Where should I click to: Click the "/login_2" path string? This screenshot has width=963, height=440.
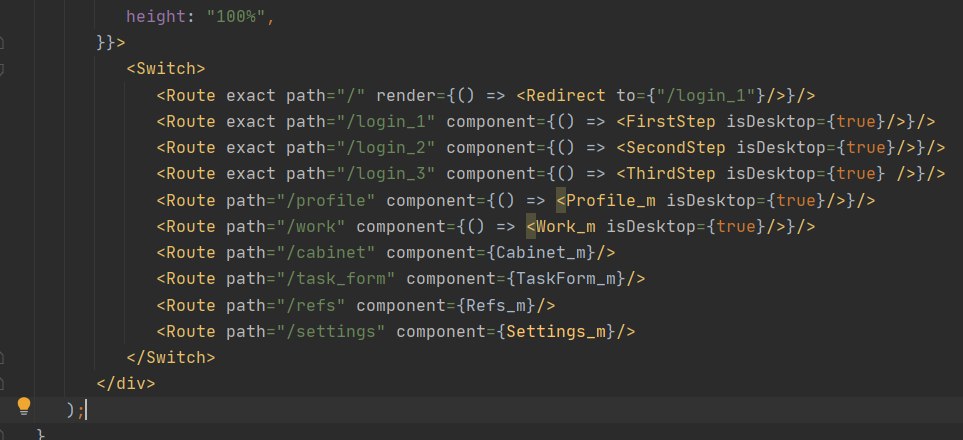click(x=386, y=147)
